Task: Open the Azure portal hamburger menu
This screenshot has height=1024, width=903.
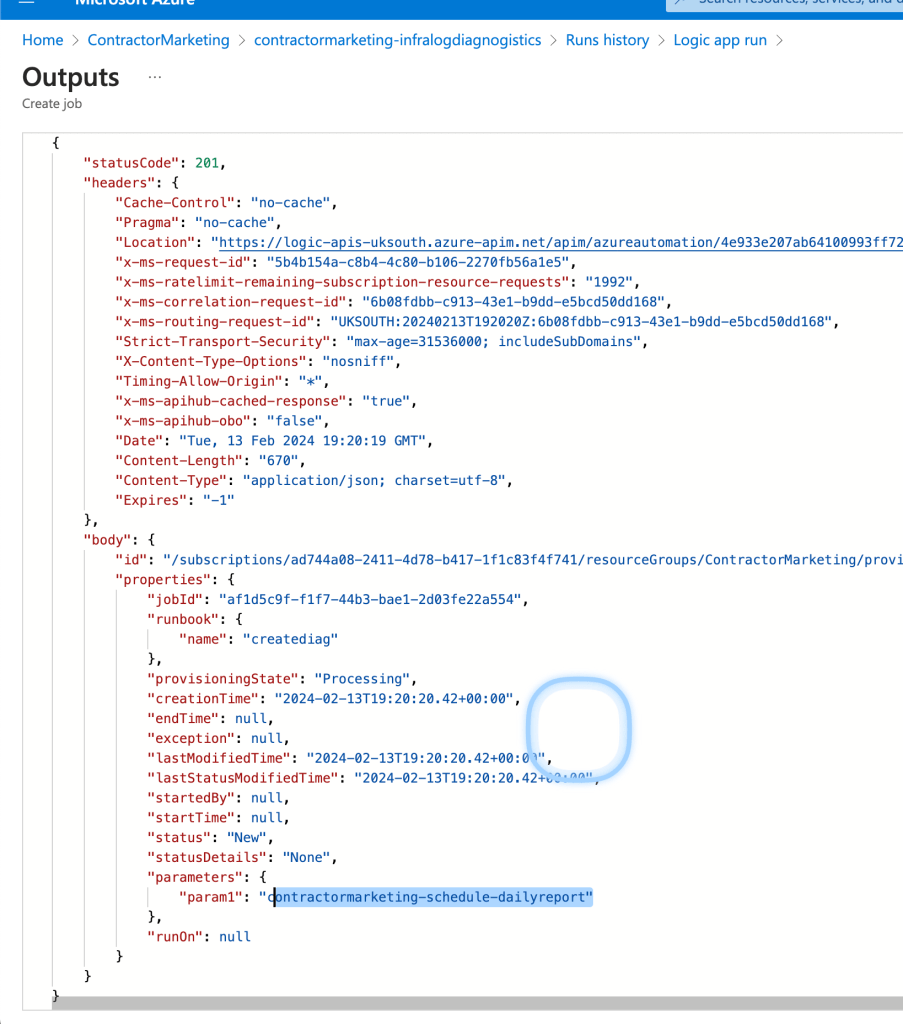Action: pyautogui.click(x=26, y=3)
